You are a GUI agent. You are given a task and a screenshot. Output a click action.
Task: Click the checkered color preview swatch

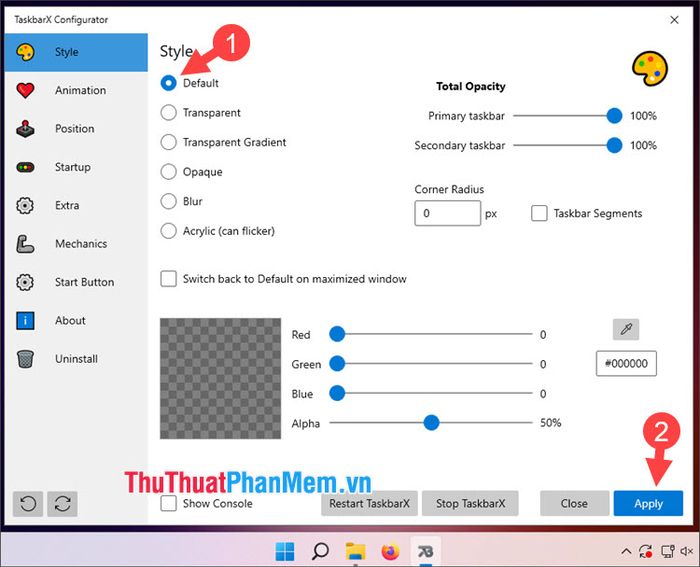(221, 379)
